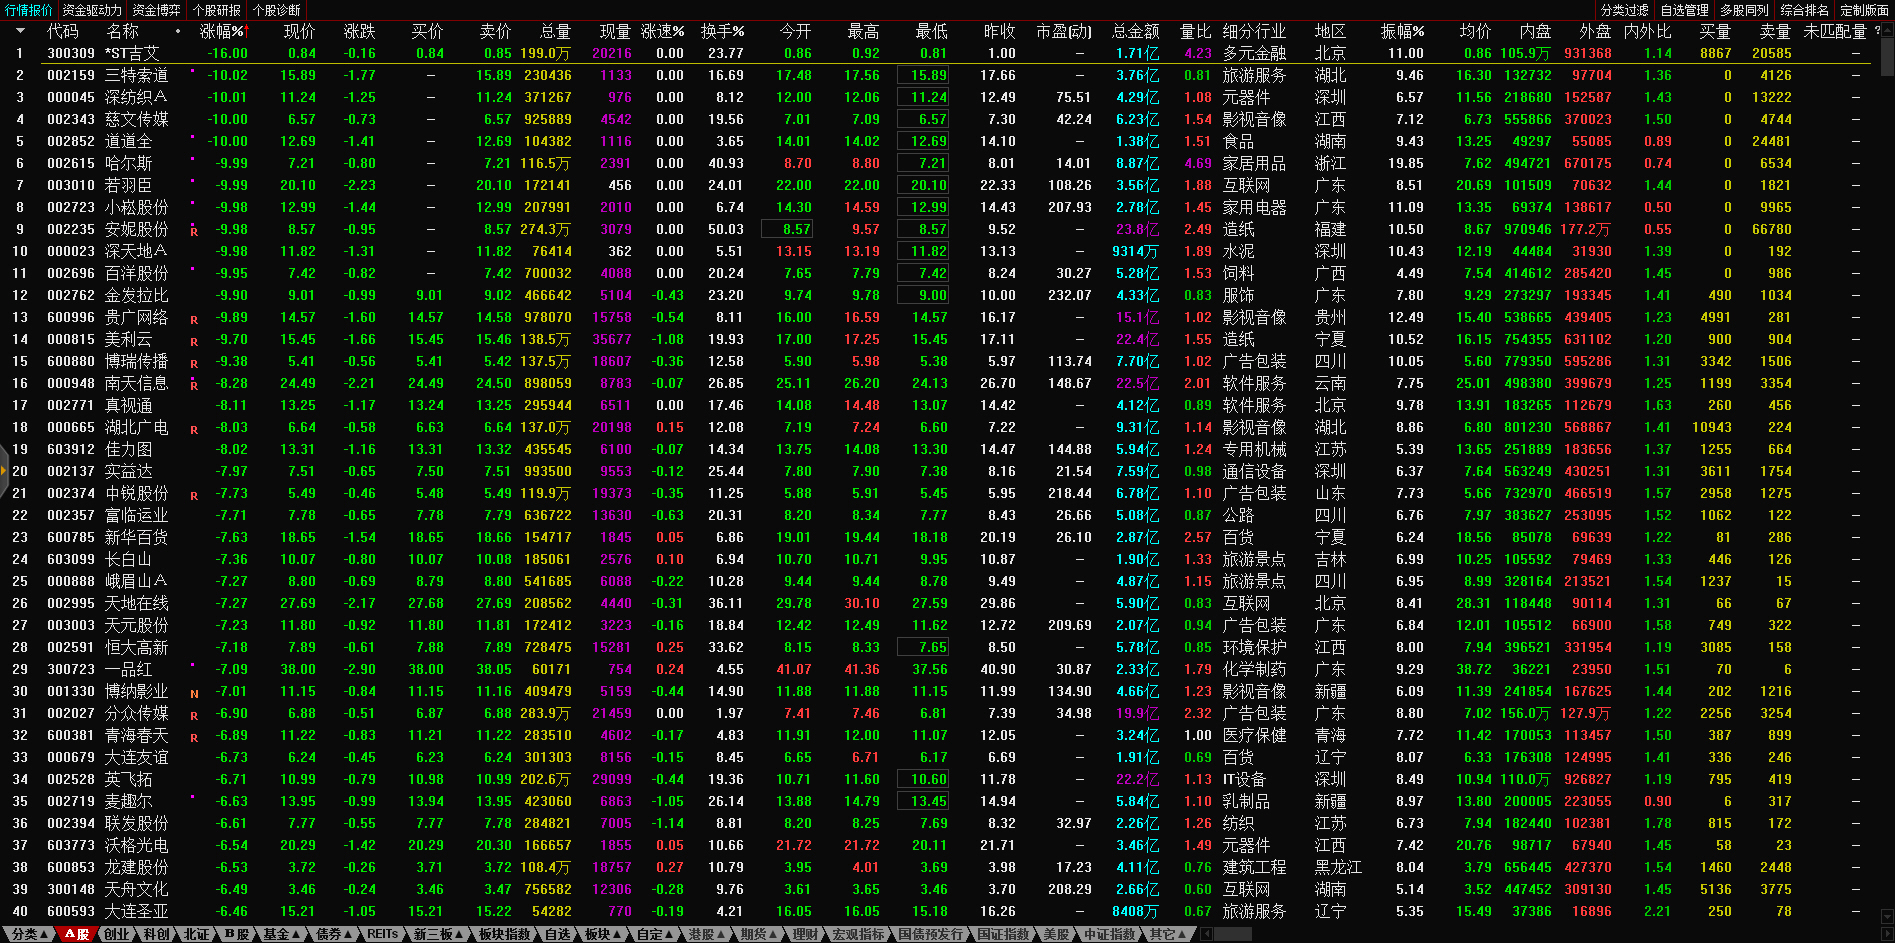This screenshot has height=943, width=1895.
Task: Open the header triangle dropdown before 代码
Action: coord(20,31)
